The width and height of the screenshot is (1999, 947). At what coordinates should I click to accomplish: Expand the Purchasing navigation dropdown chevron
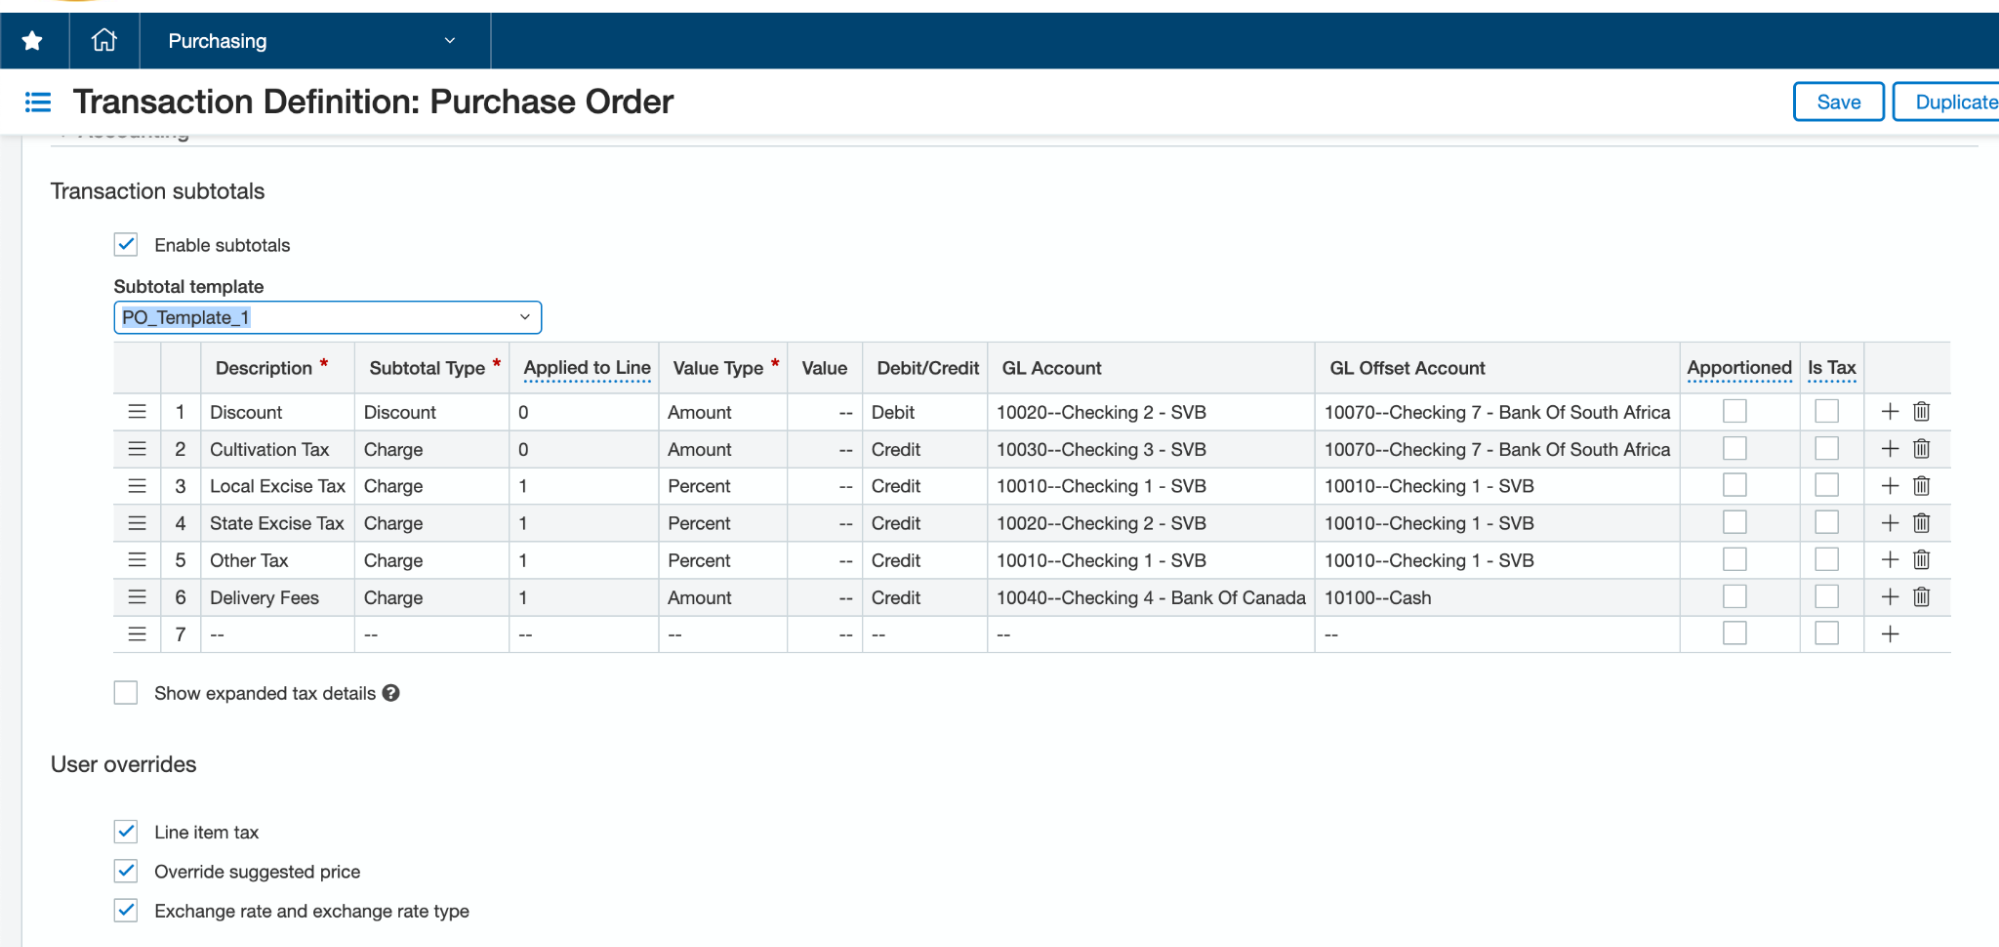448,41
